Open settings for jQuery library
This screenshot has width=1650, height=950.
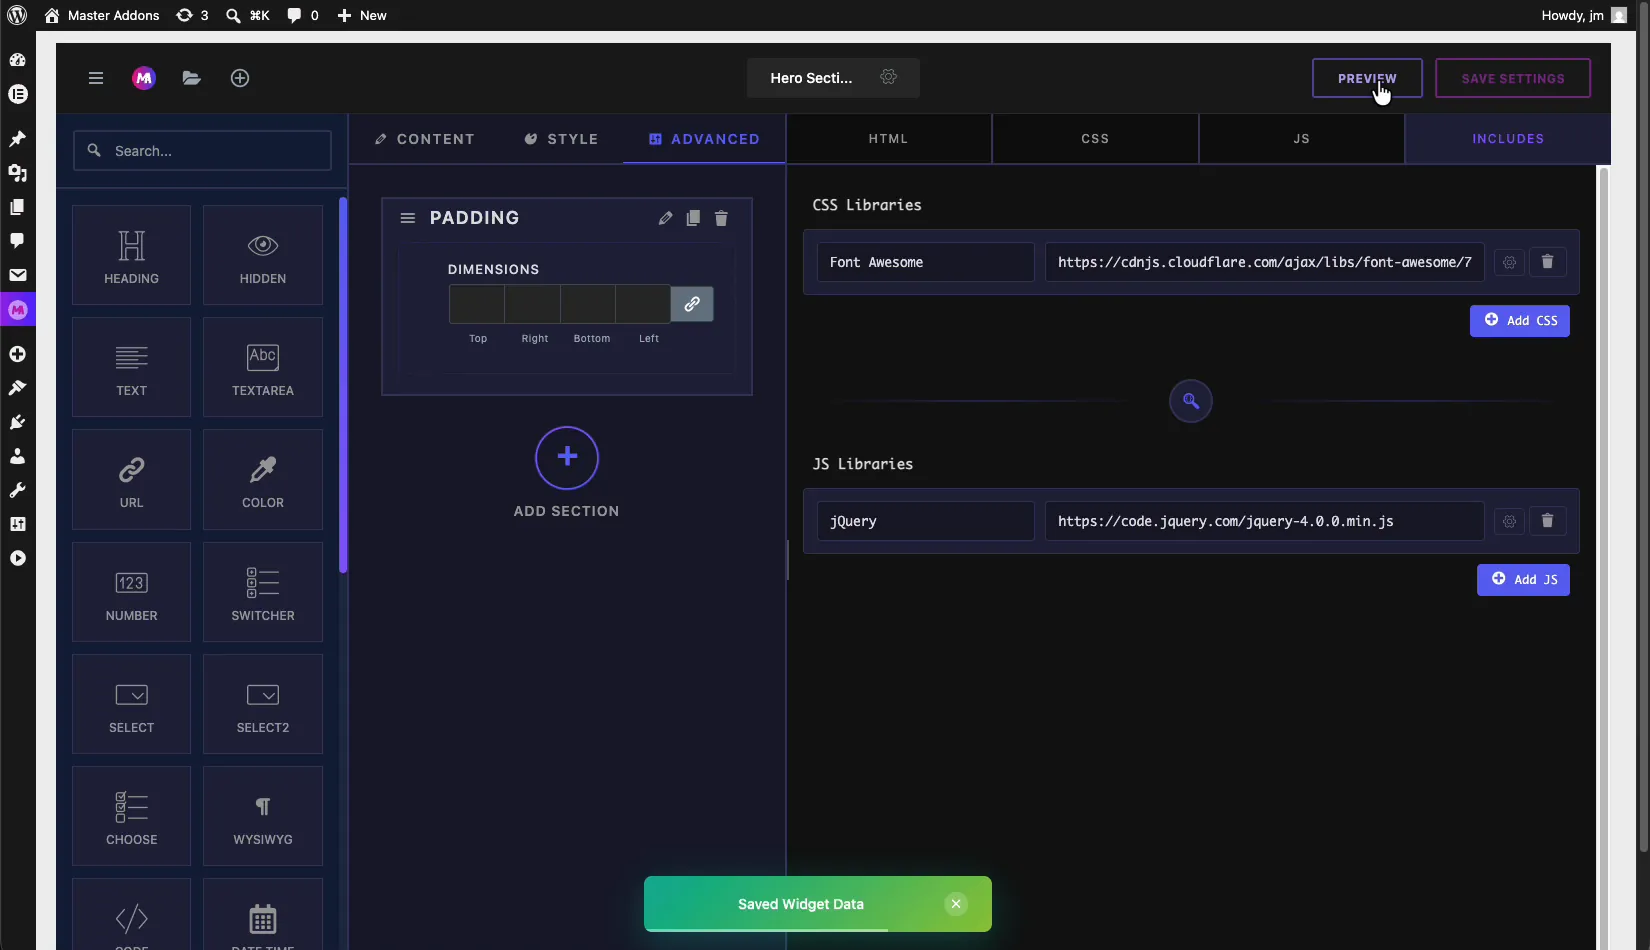[1509, 521]
